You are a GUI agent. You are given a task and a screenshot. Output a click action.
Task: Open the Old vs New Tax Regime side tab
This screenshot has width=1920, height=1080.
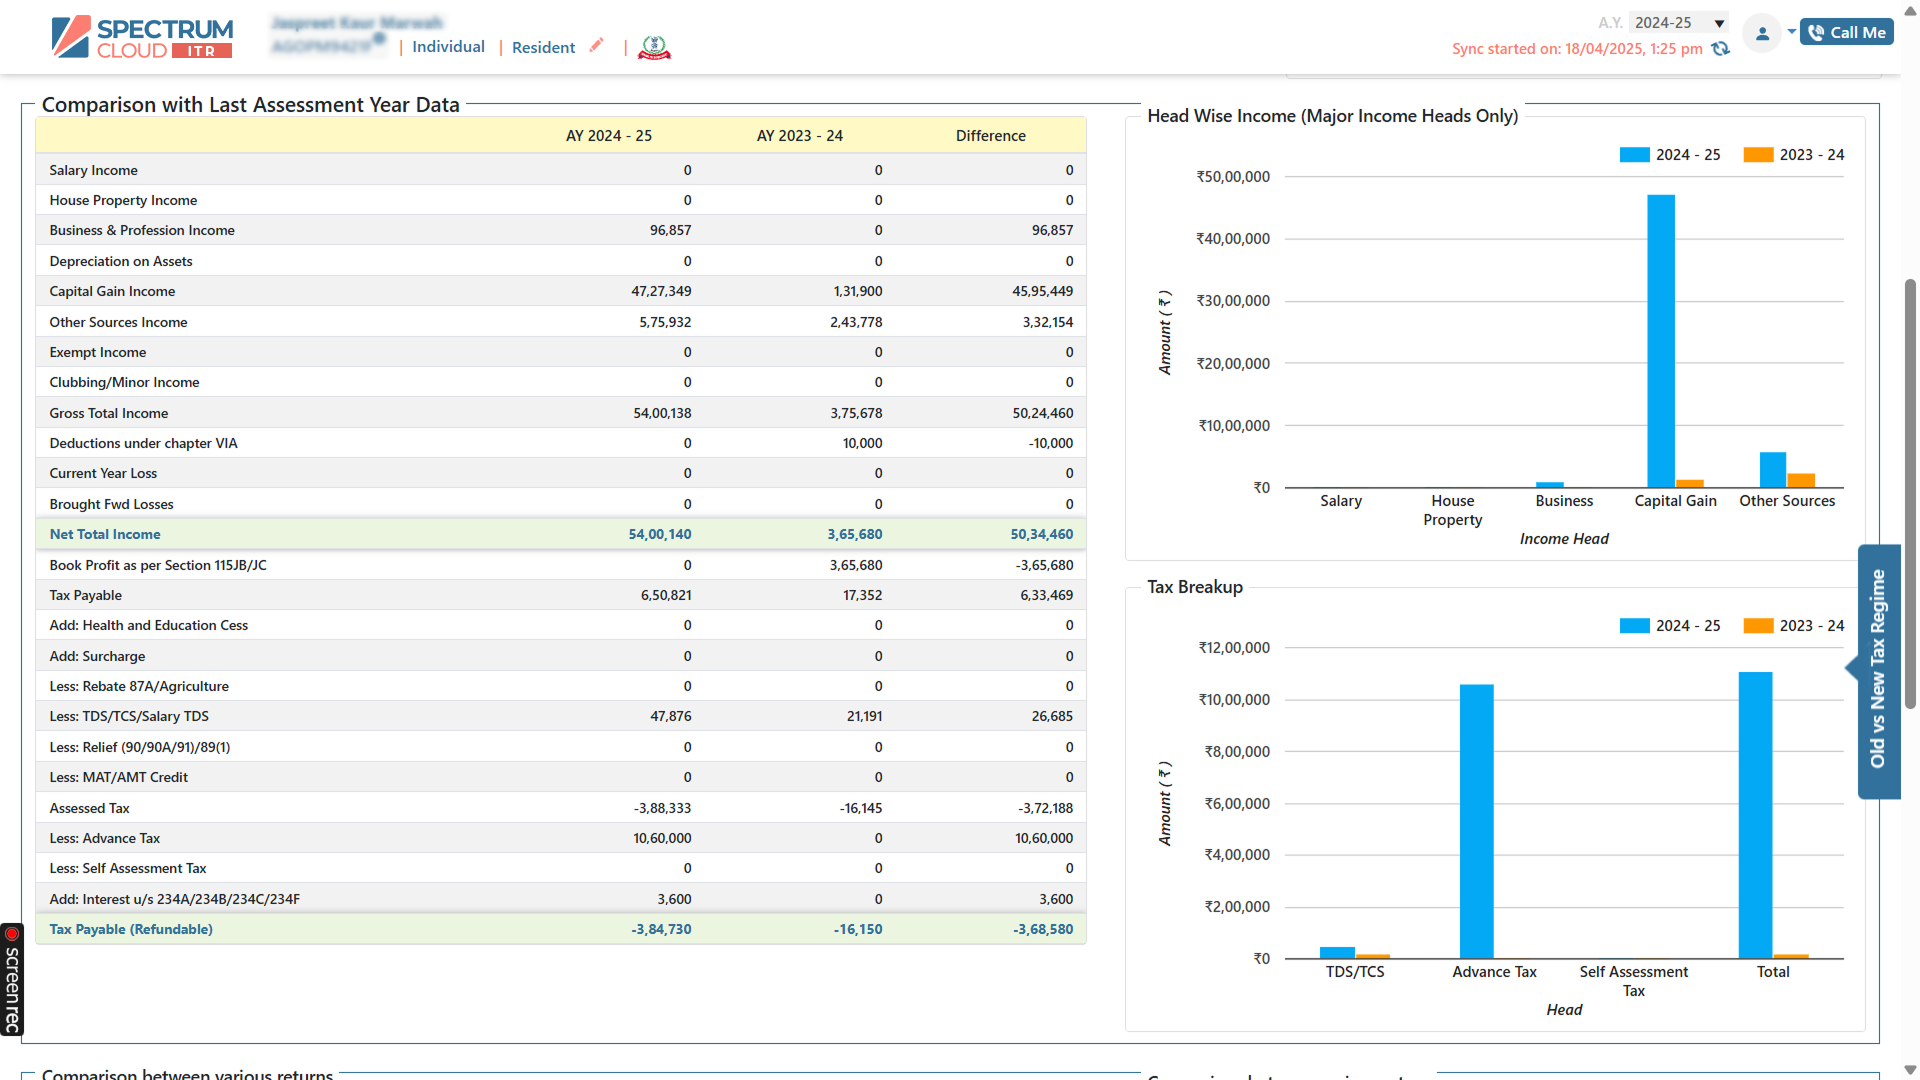[x=1878, y=670]
